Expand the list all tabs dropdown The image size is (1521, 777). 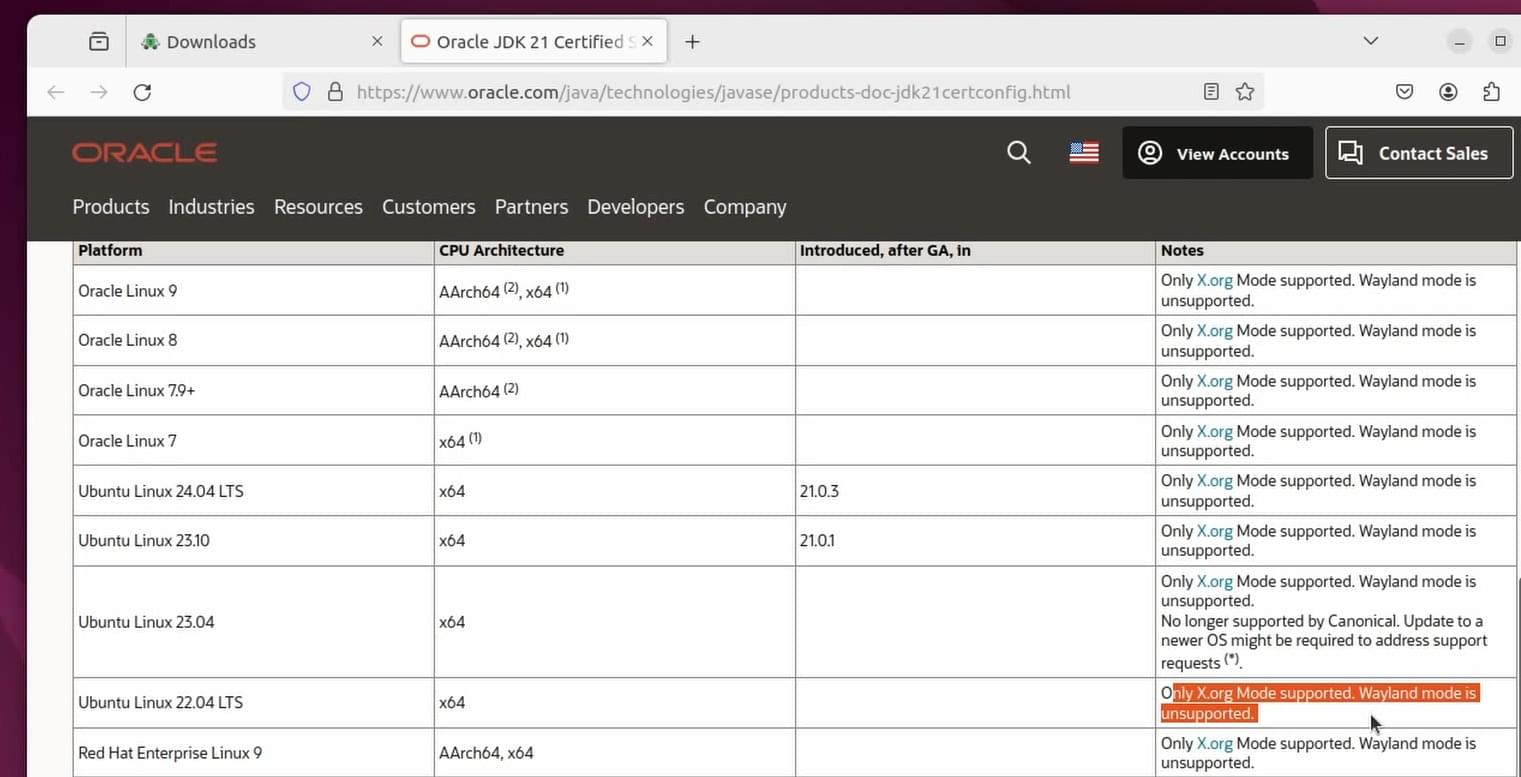(x=1371, y=41)
